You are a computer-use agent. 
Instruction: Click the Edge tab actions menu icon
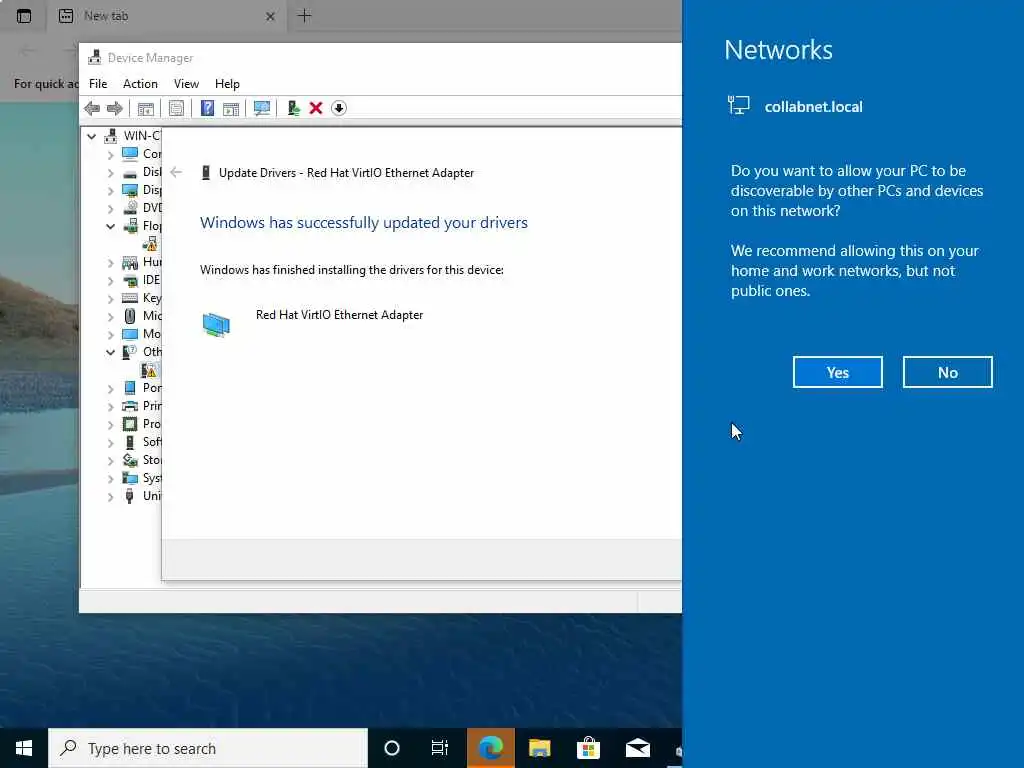click(24, 16)
